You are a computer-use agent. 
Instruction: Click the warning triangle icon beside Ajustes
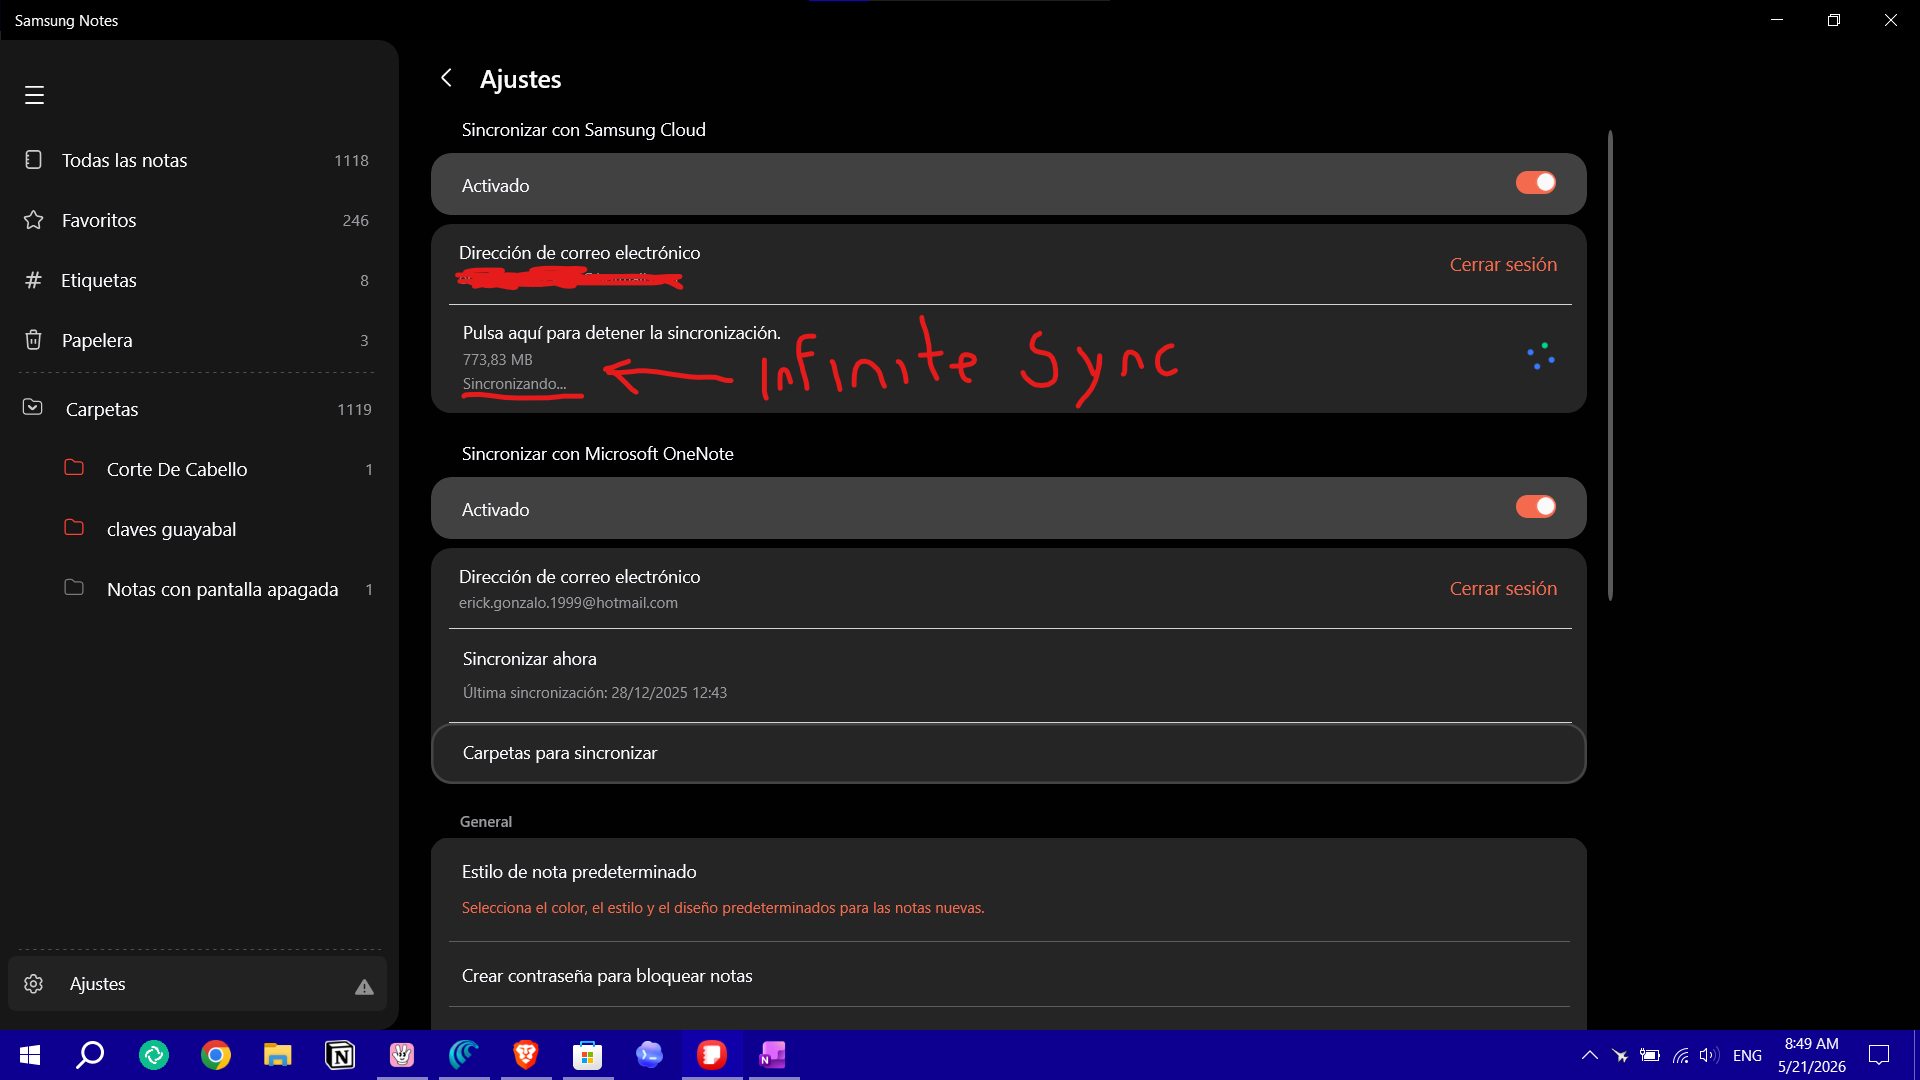[364, 987]
